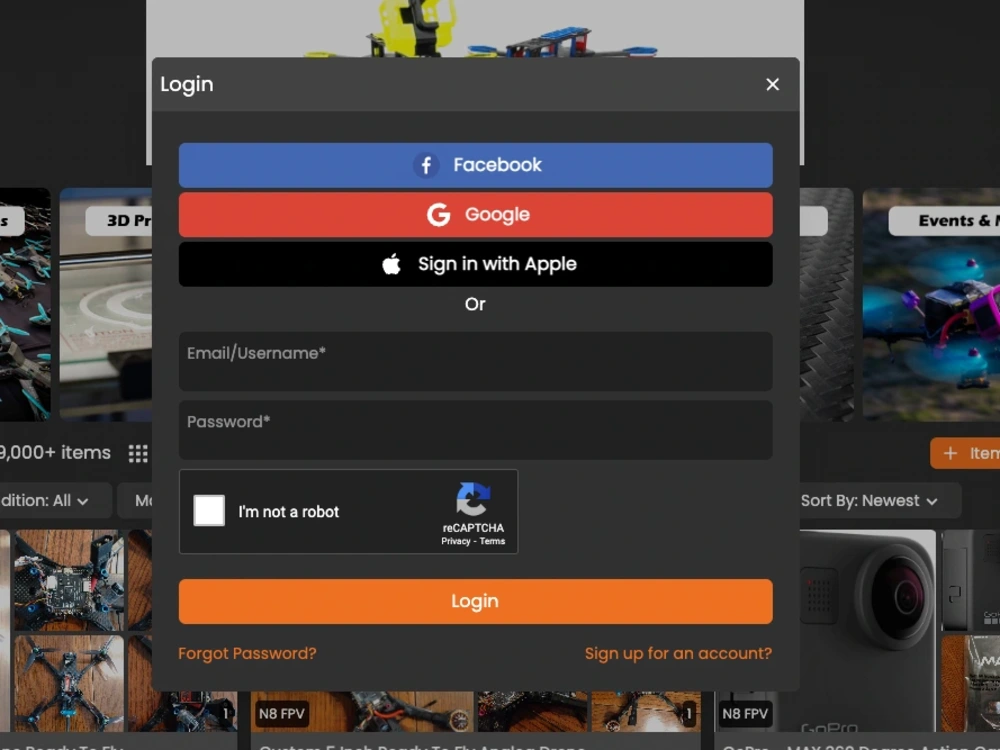Open the Events category thumbnail
Viewport: 1000px width, 750px height.
click(931, 304)
